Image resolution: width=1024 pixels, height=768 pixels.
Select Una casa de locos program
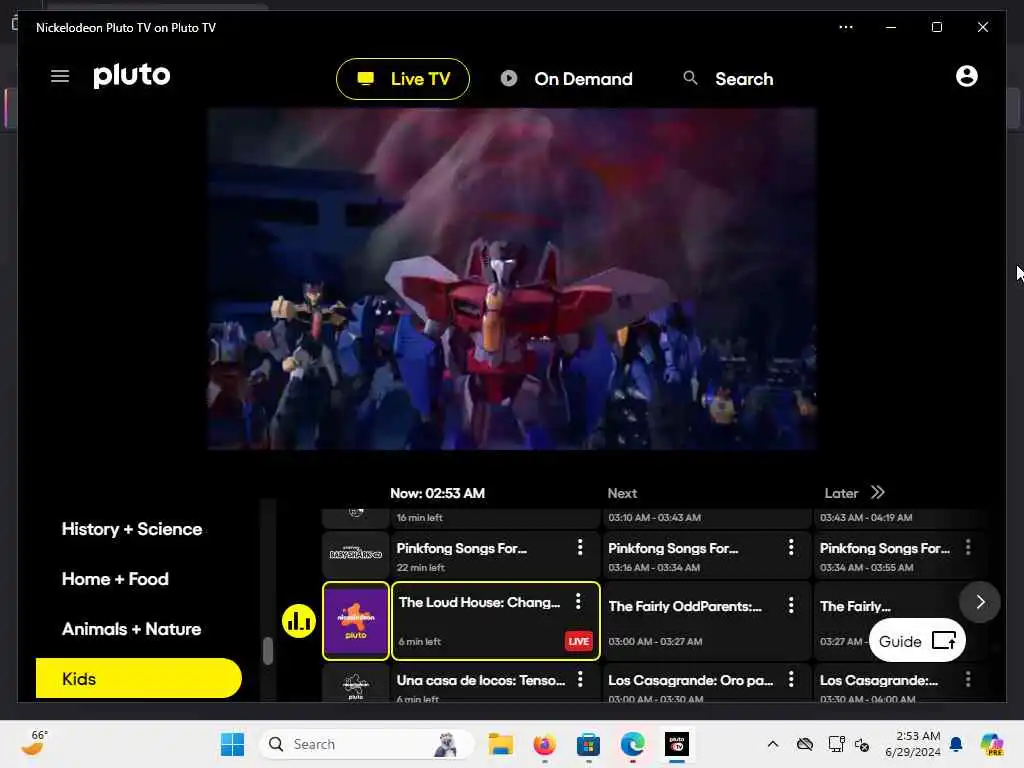(x=496, y=684)
